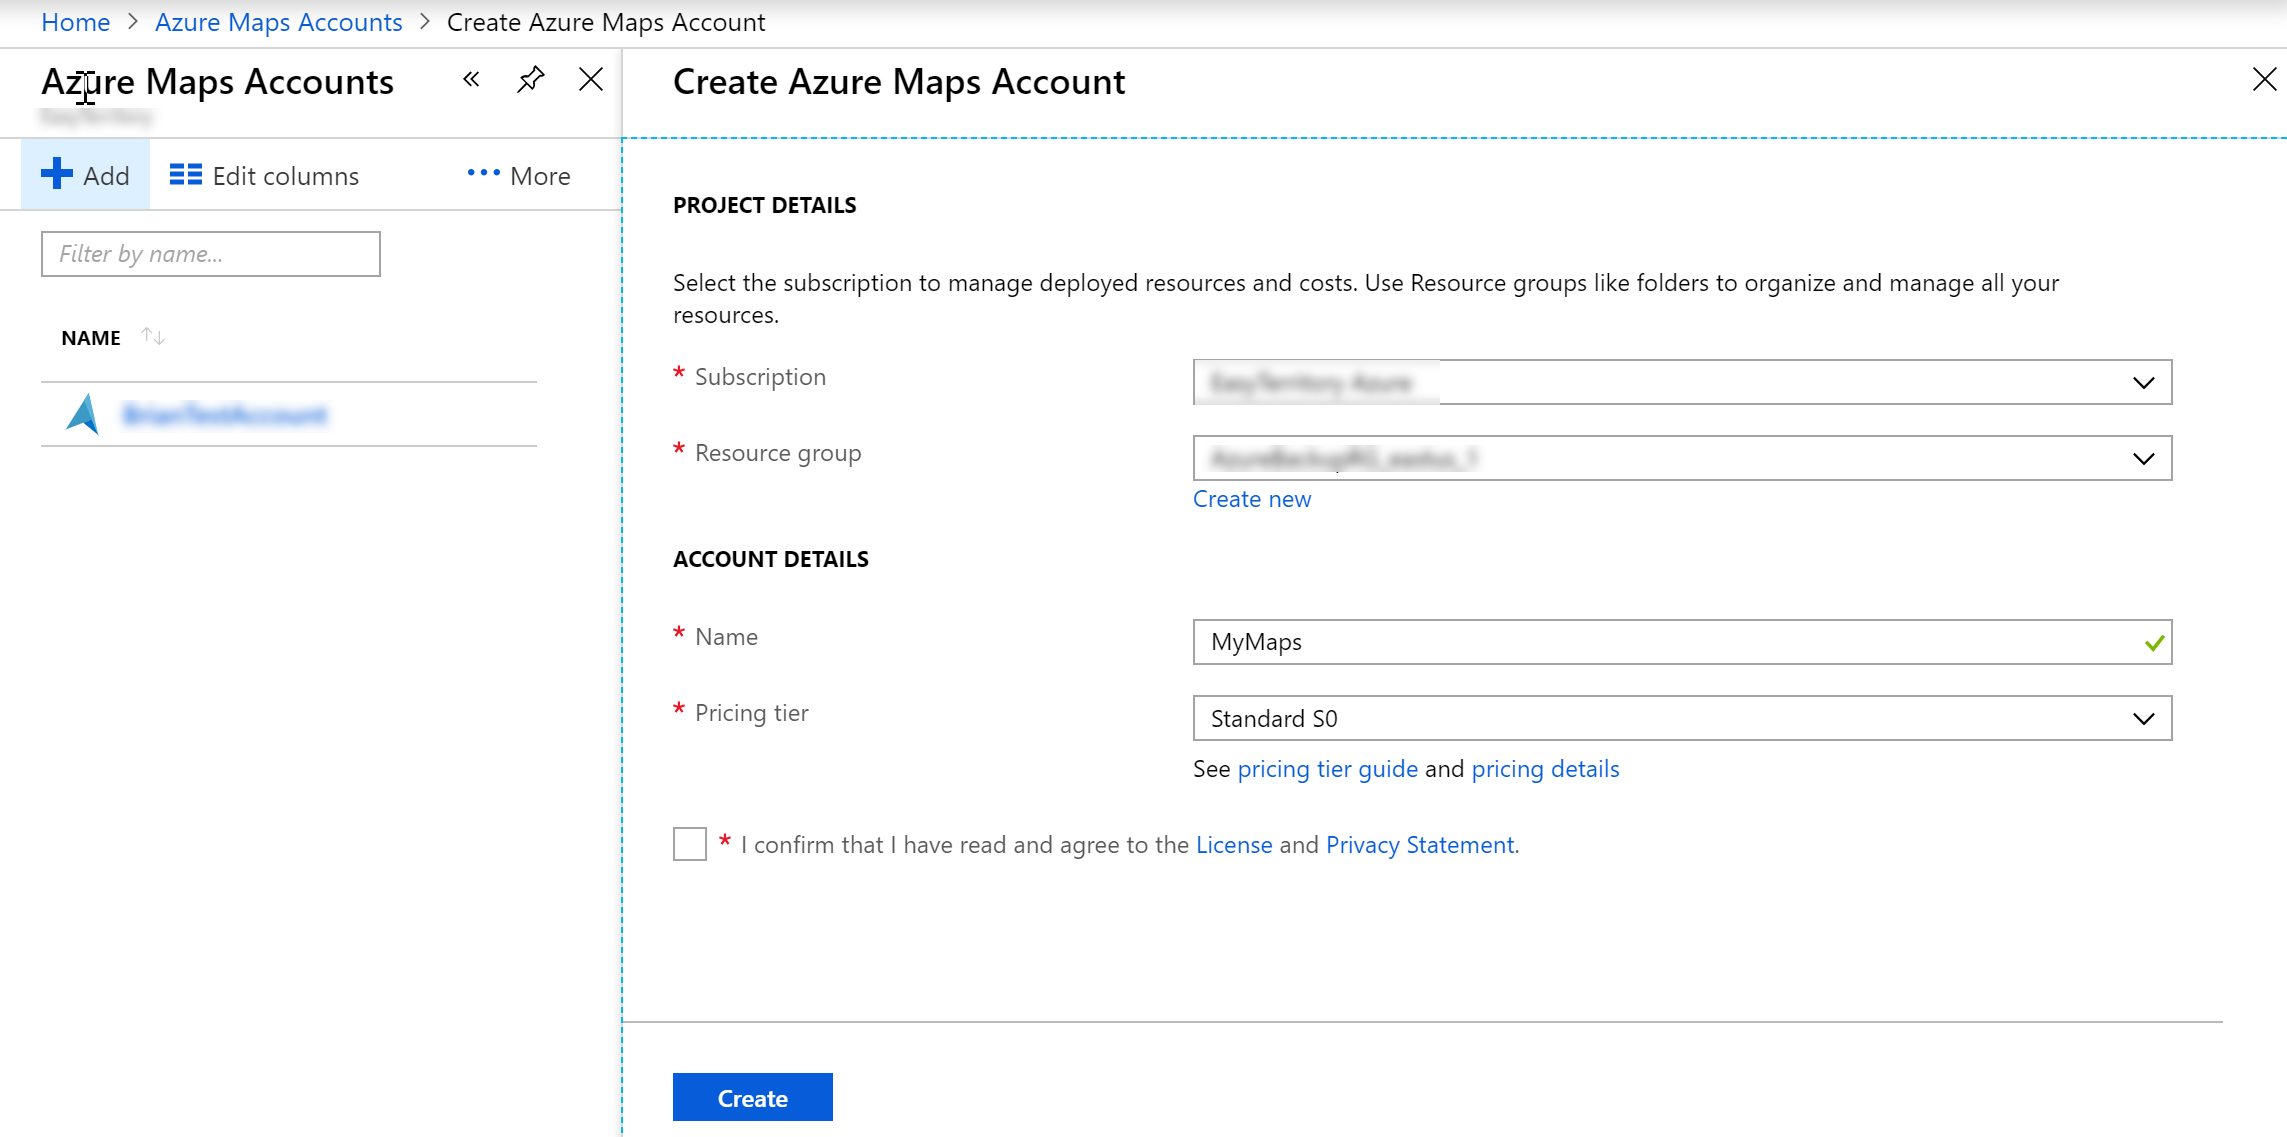
Task: Open the More options menu
Action: 518,175
